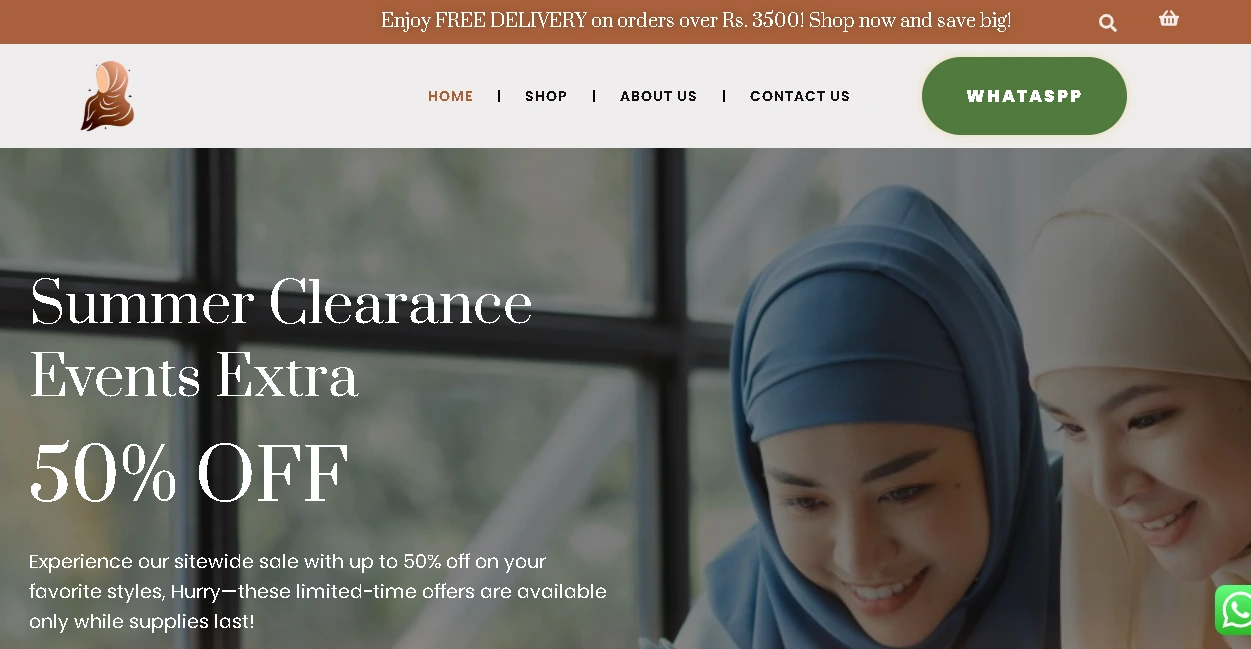Click the separator between HOME and SHOP

[499, 96]
